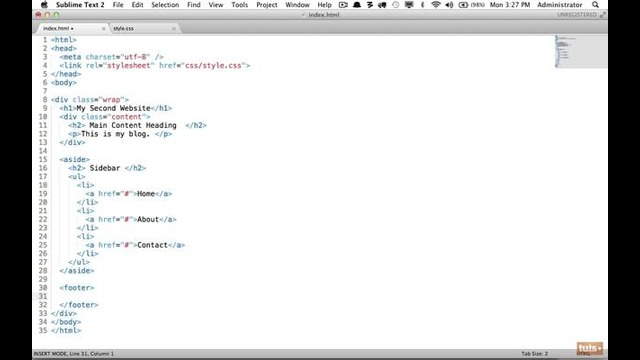Click the minimap code preview
The width and height of the screenshot is (640, 360).
tap(580, 51)
